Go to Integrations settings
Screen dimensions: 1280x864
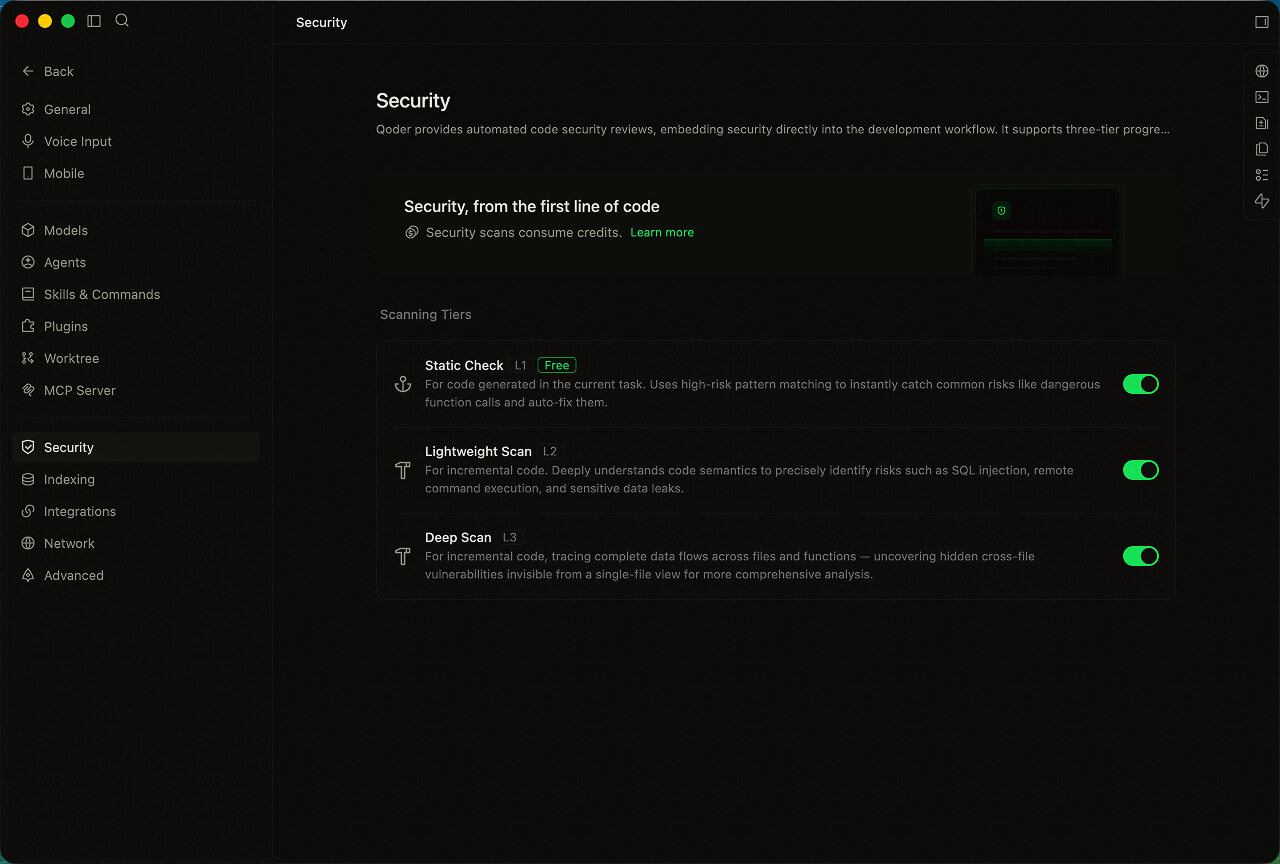point(136,511)
